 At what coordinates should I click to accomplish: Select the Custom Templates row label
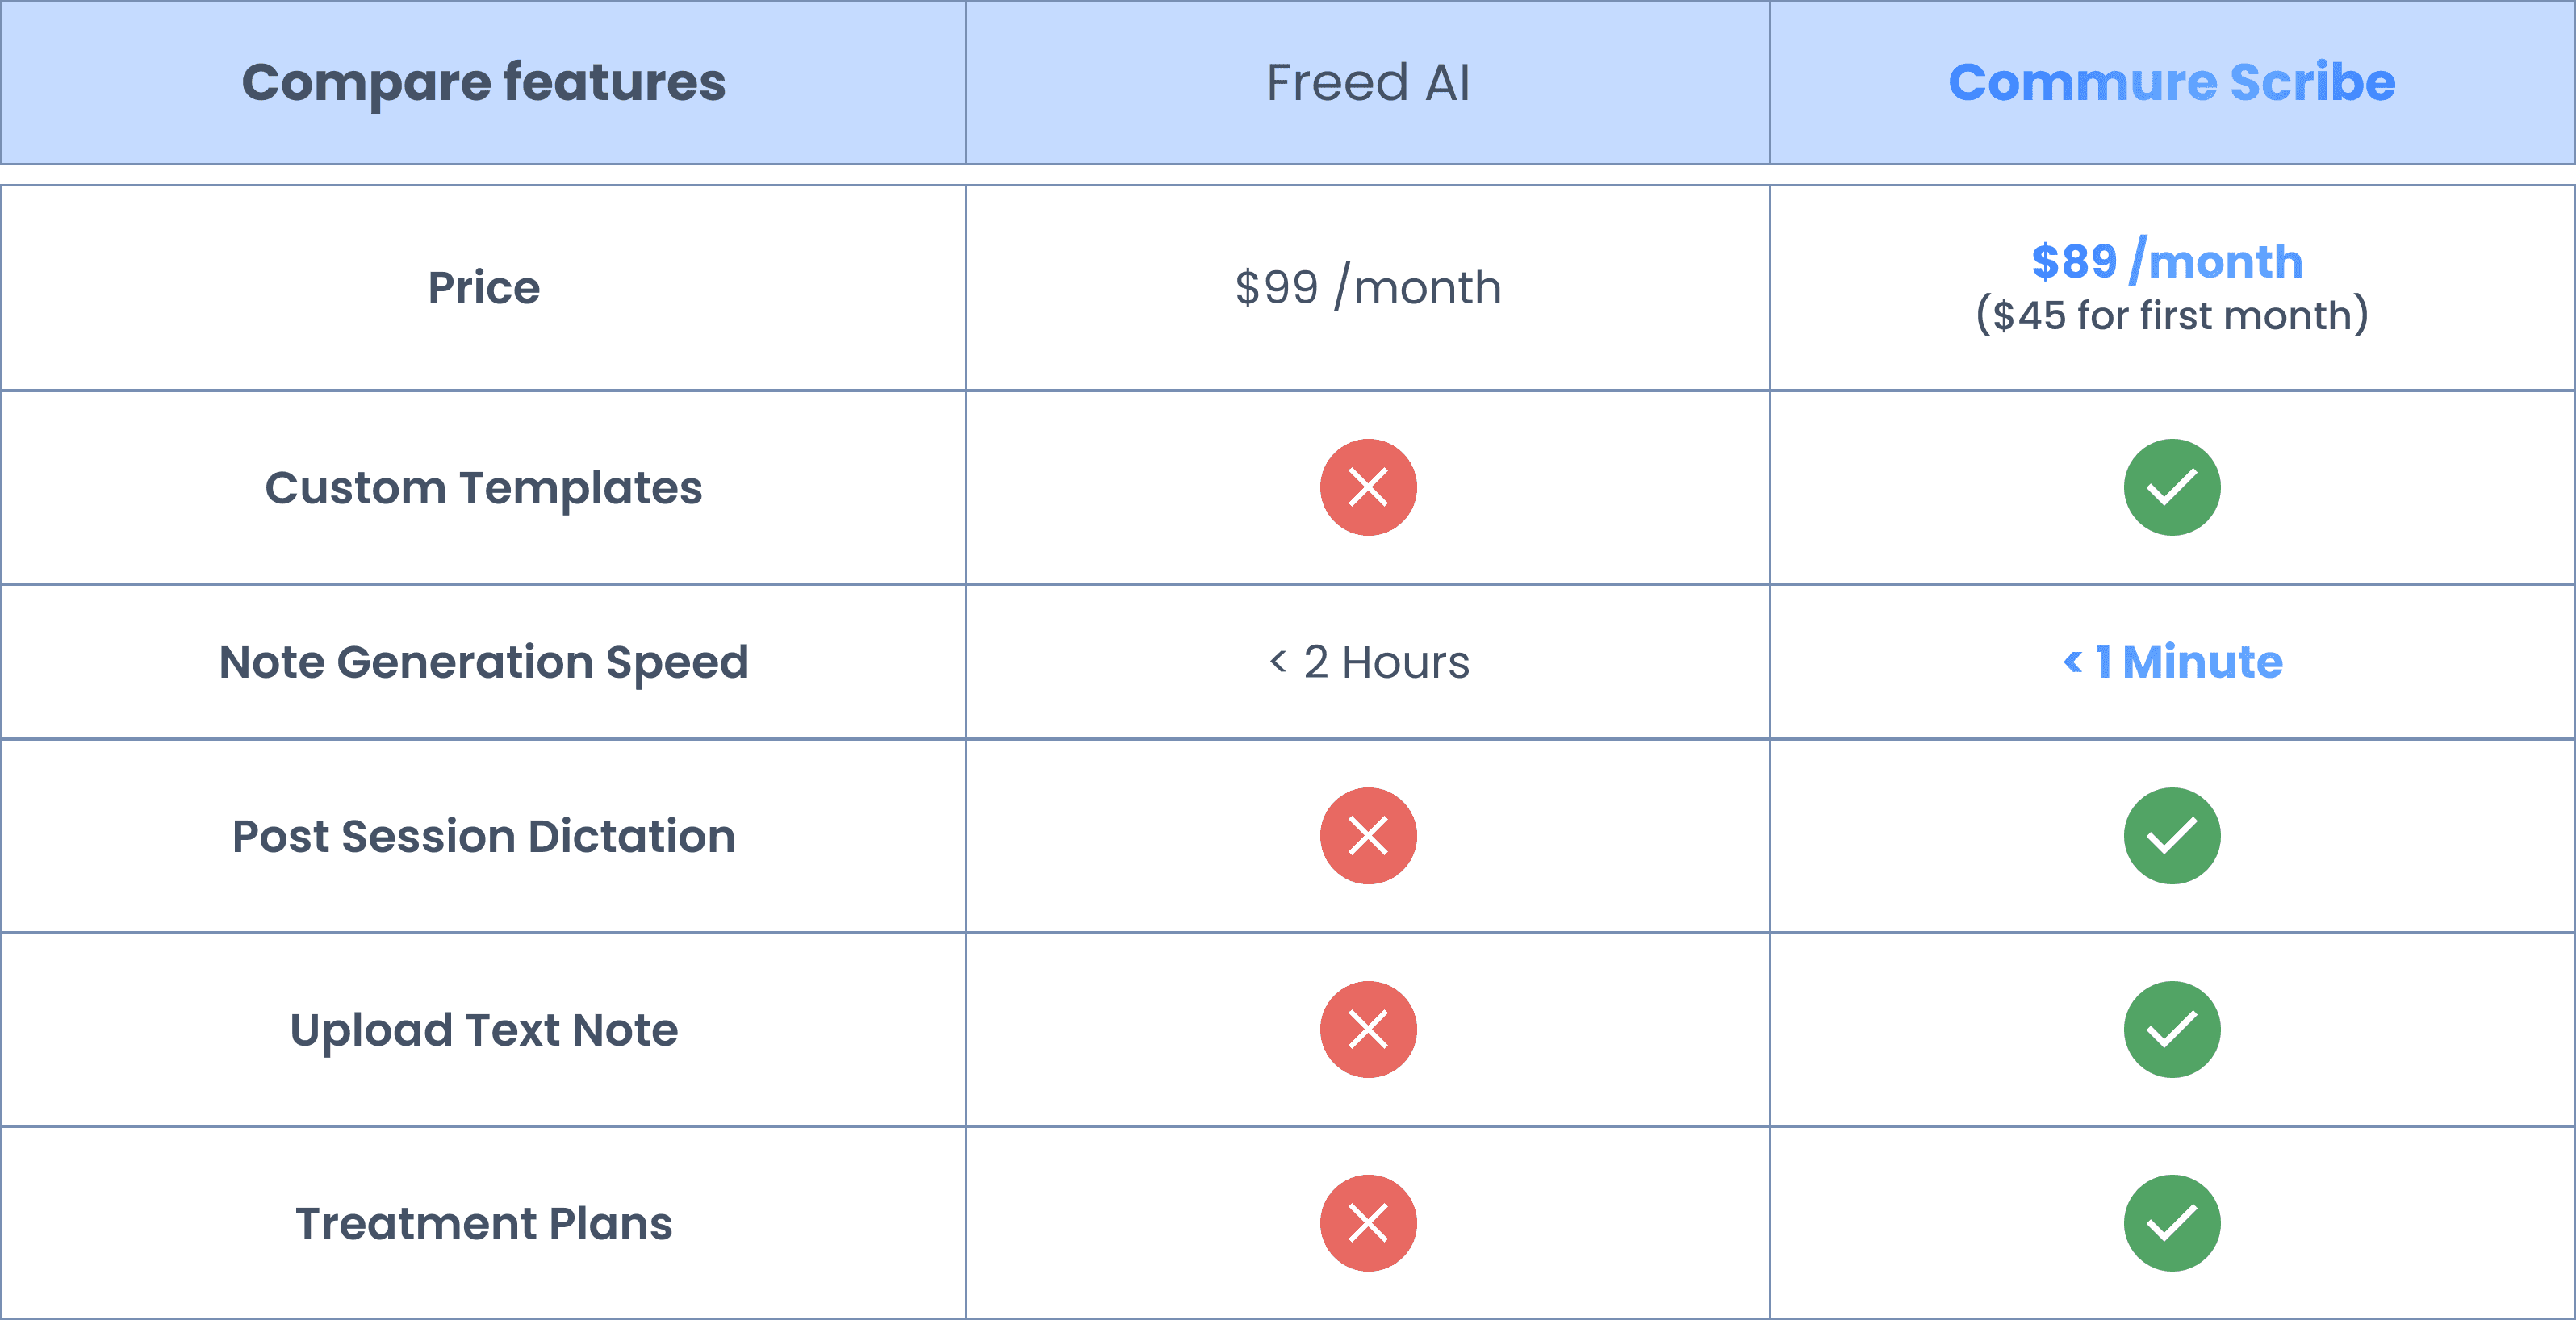483,488
